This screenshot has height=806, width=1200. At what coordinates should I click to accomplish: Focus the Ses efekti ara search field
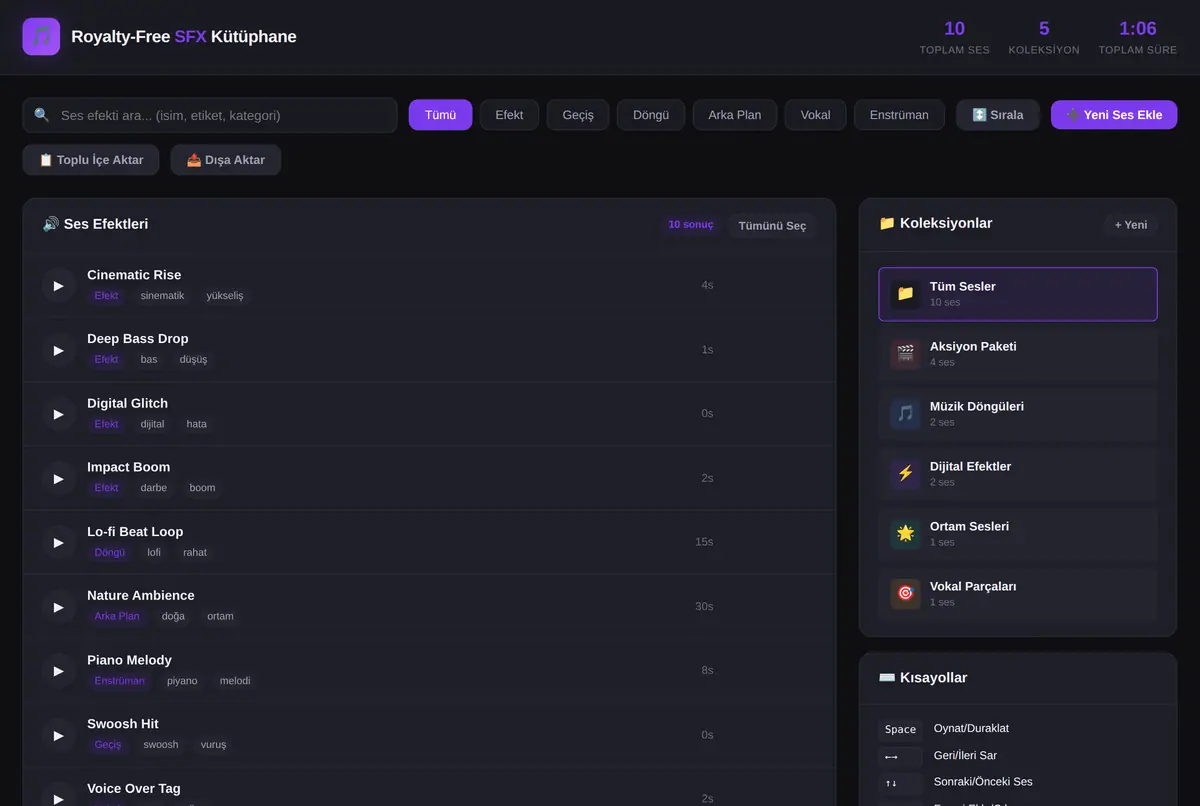point(210,115)
